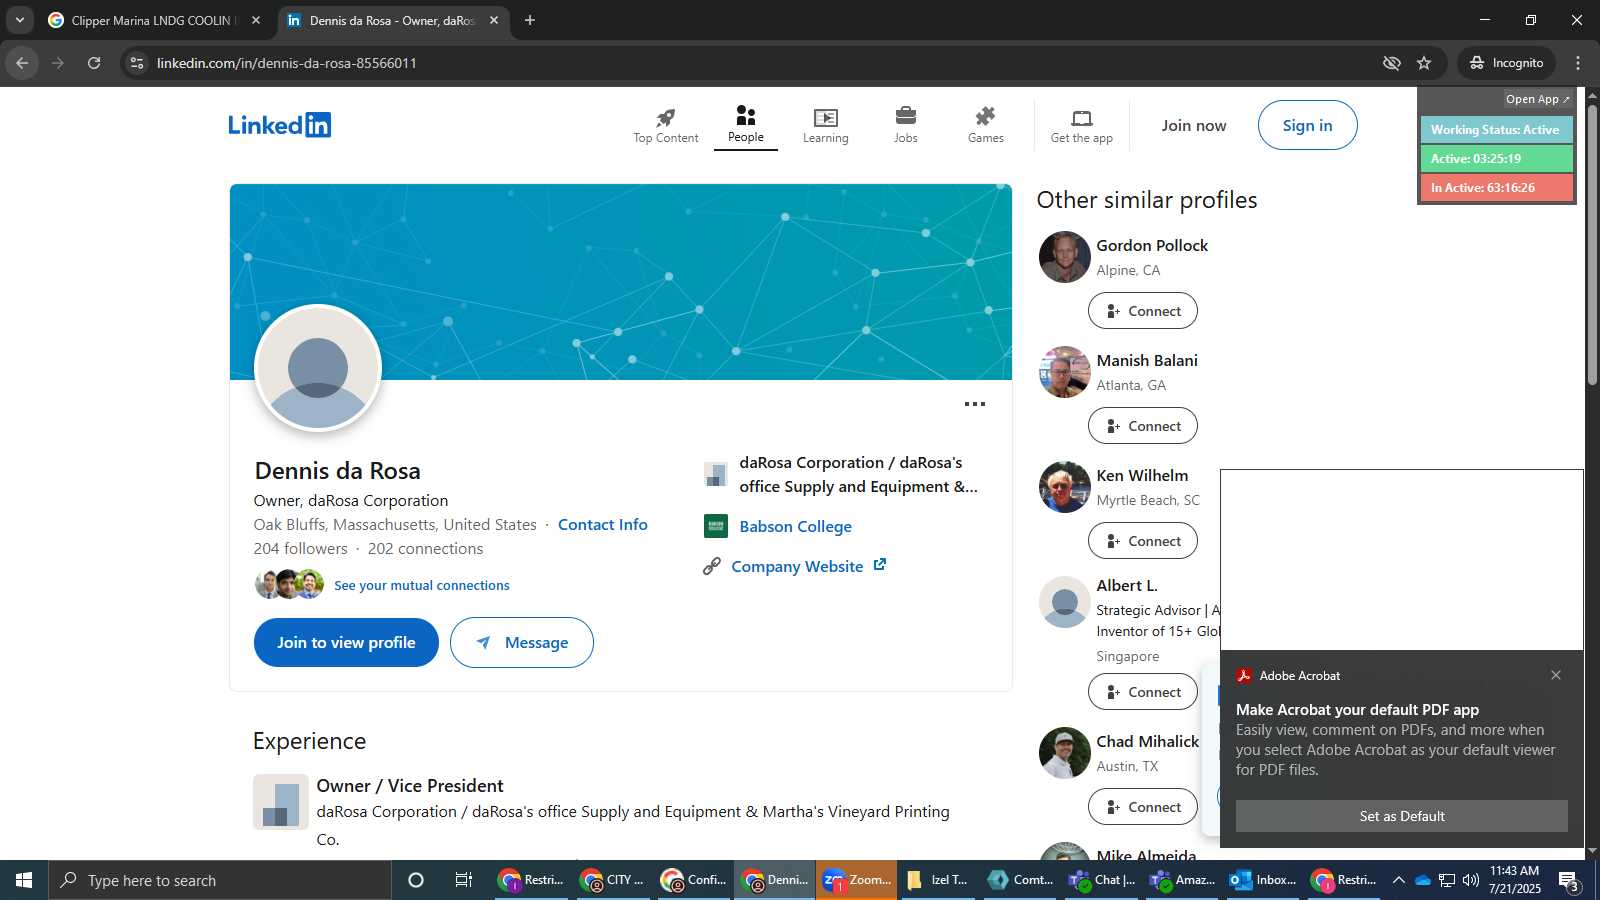Open the Outlook Inbox taskbar app
Image resolution: width=1600 pixels, height=900 pixels.
[x=1263, y=880]
